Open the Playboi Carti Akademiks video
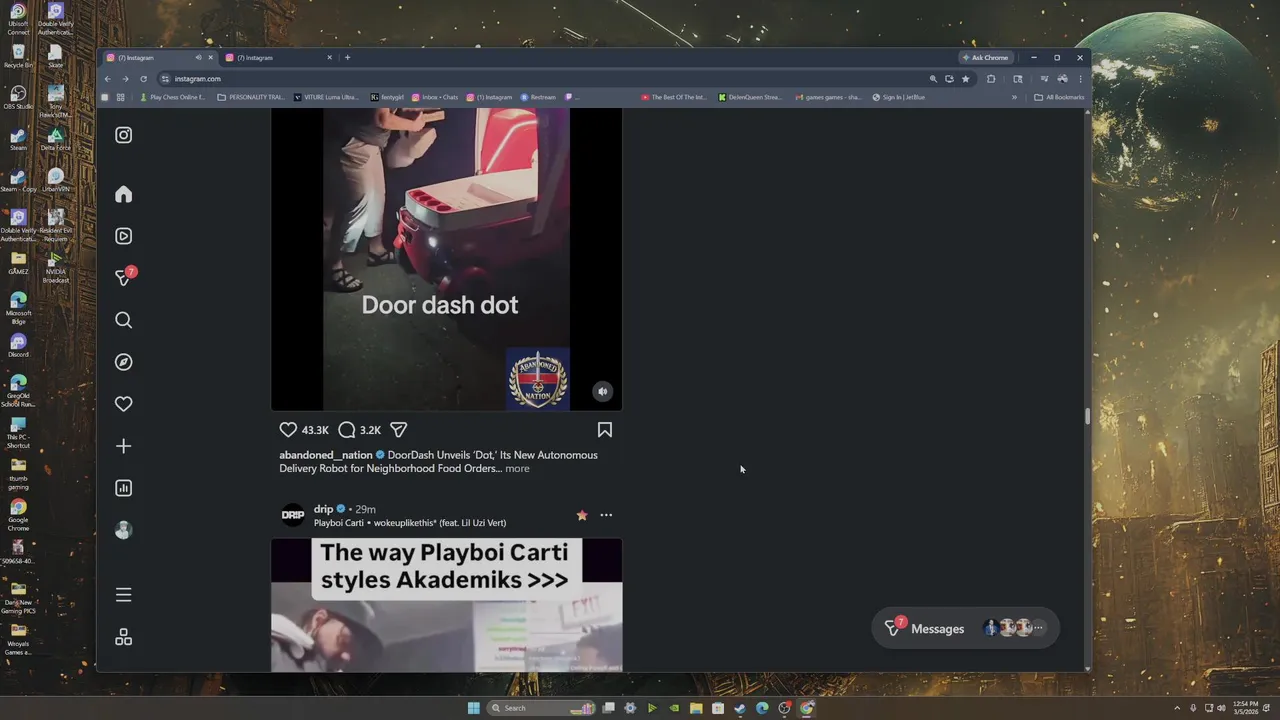 coord(446,605)
